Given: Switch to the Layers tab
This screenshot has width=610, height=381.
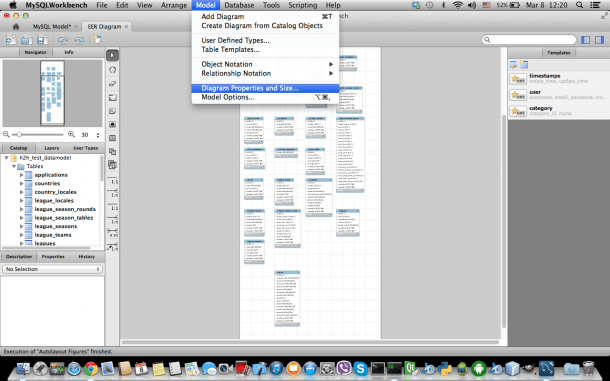Looking at the screenshot, I should click(x=51, y=148).
